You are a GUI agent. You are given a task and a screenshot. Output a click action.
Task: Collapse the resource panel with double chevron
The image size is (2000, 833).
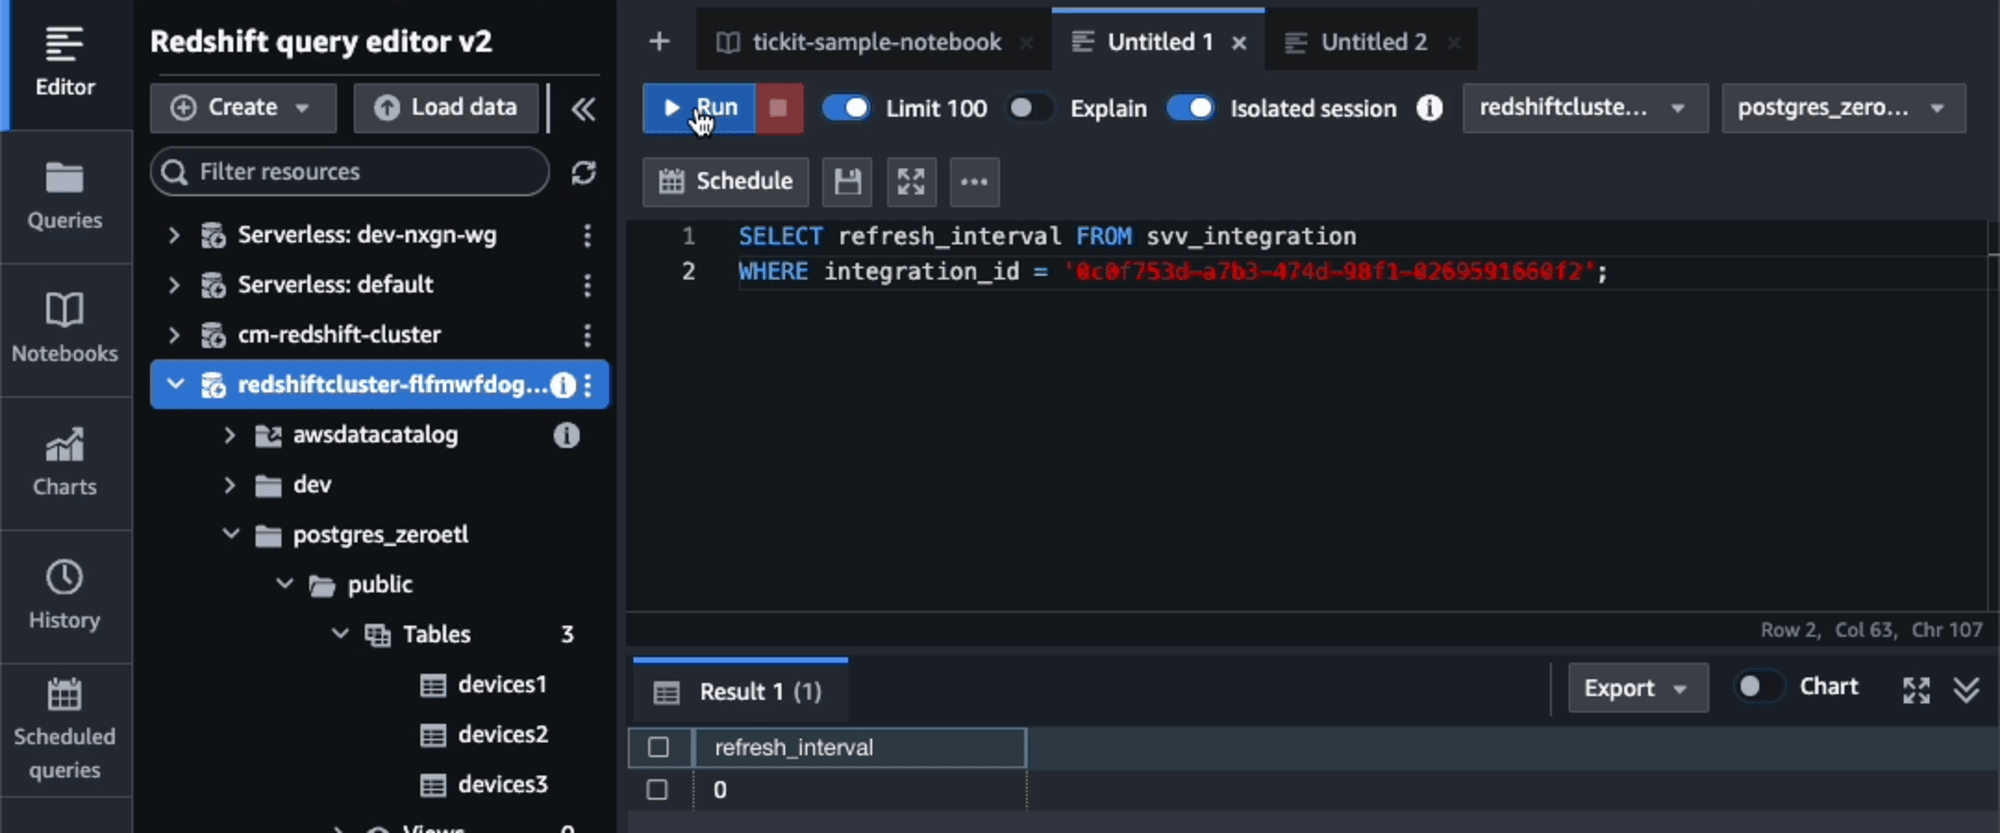583,108
